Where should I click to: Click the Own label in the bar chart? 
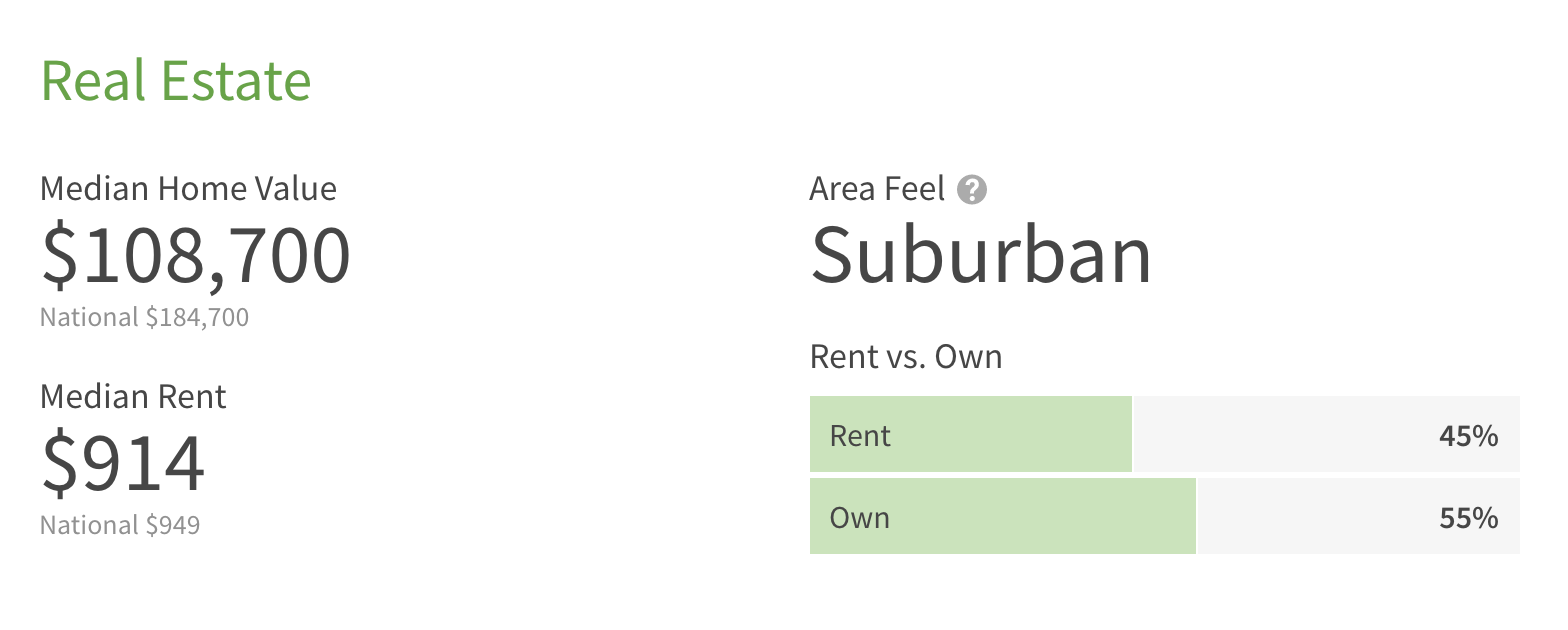tap(859, 518)
